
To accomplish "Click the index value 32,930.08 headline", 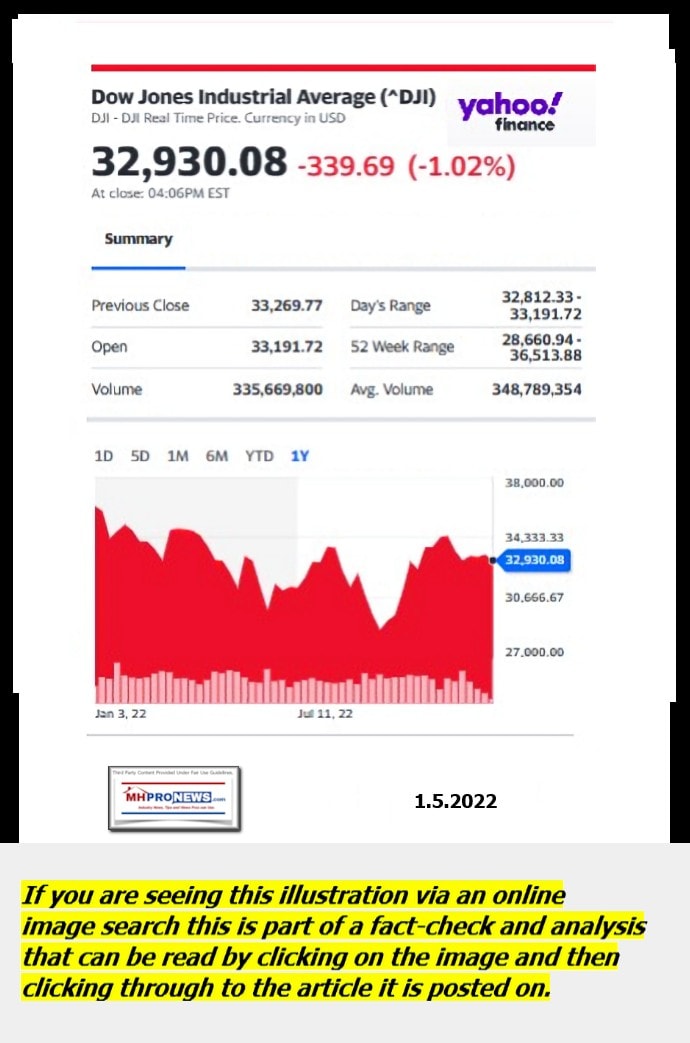I will [x=189, y=162].
